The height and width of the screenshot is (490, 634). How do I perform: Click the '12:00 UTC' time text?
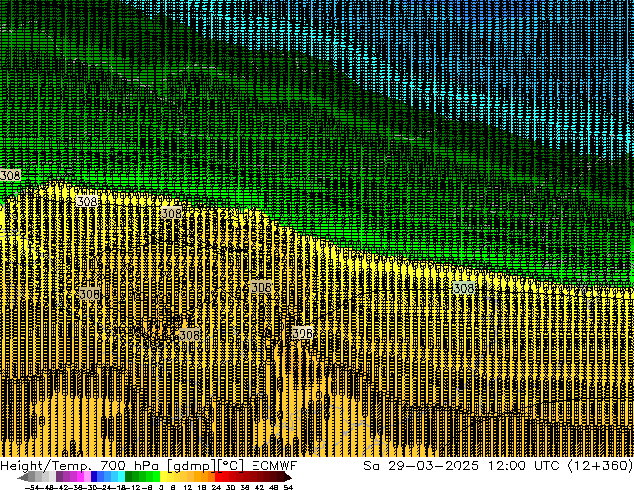[x=523, y=466]
